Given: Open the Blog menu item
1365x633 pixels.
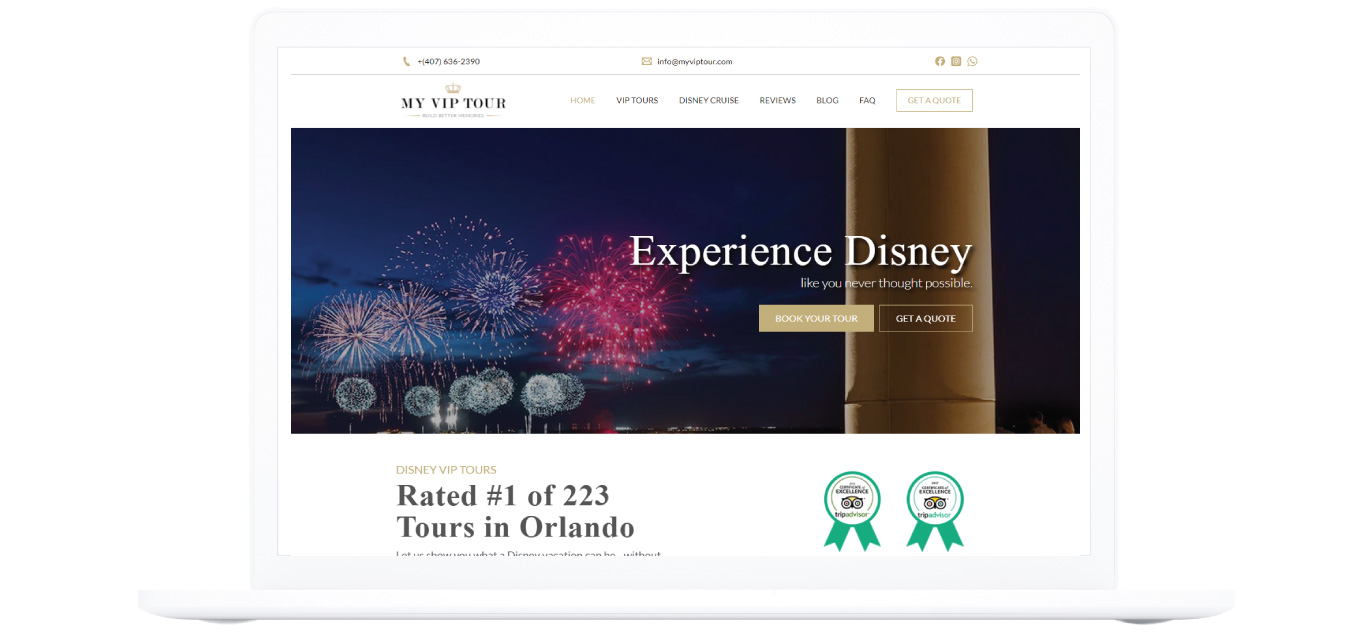Looking at the screenshot, I should (x=827, y=100).
